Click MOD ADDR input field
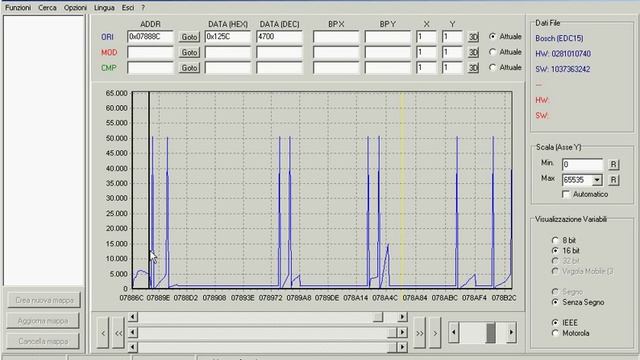Screen dimensions: 640x360 coord(150,52)
